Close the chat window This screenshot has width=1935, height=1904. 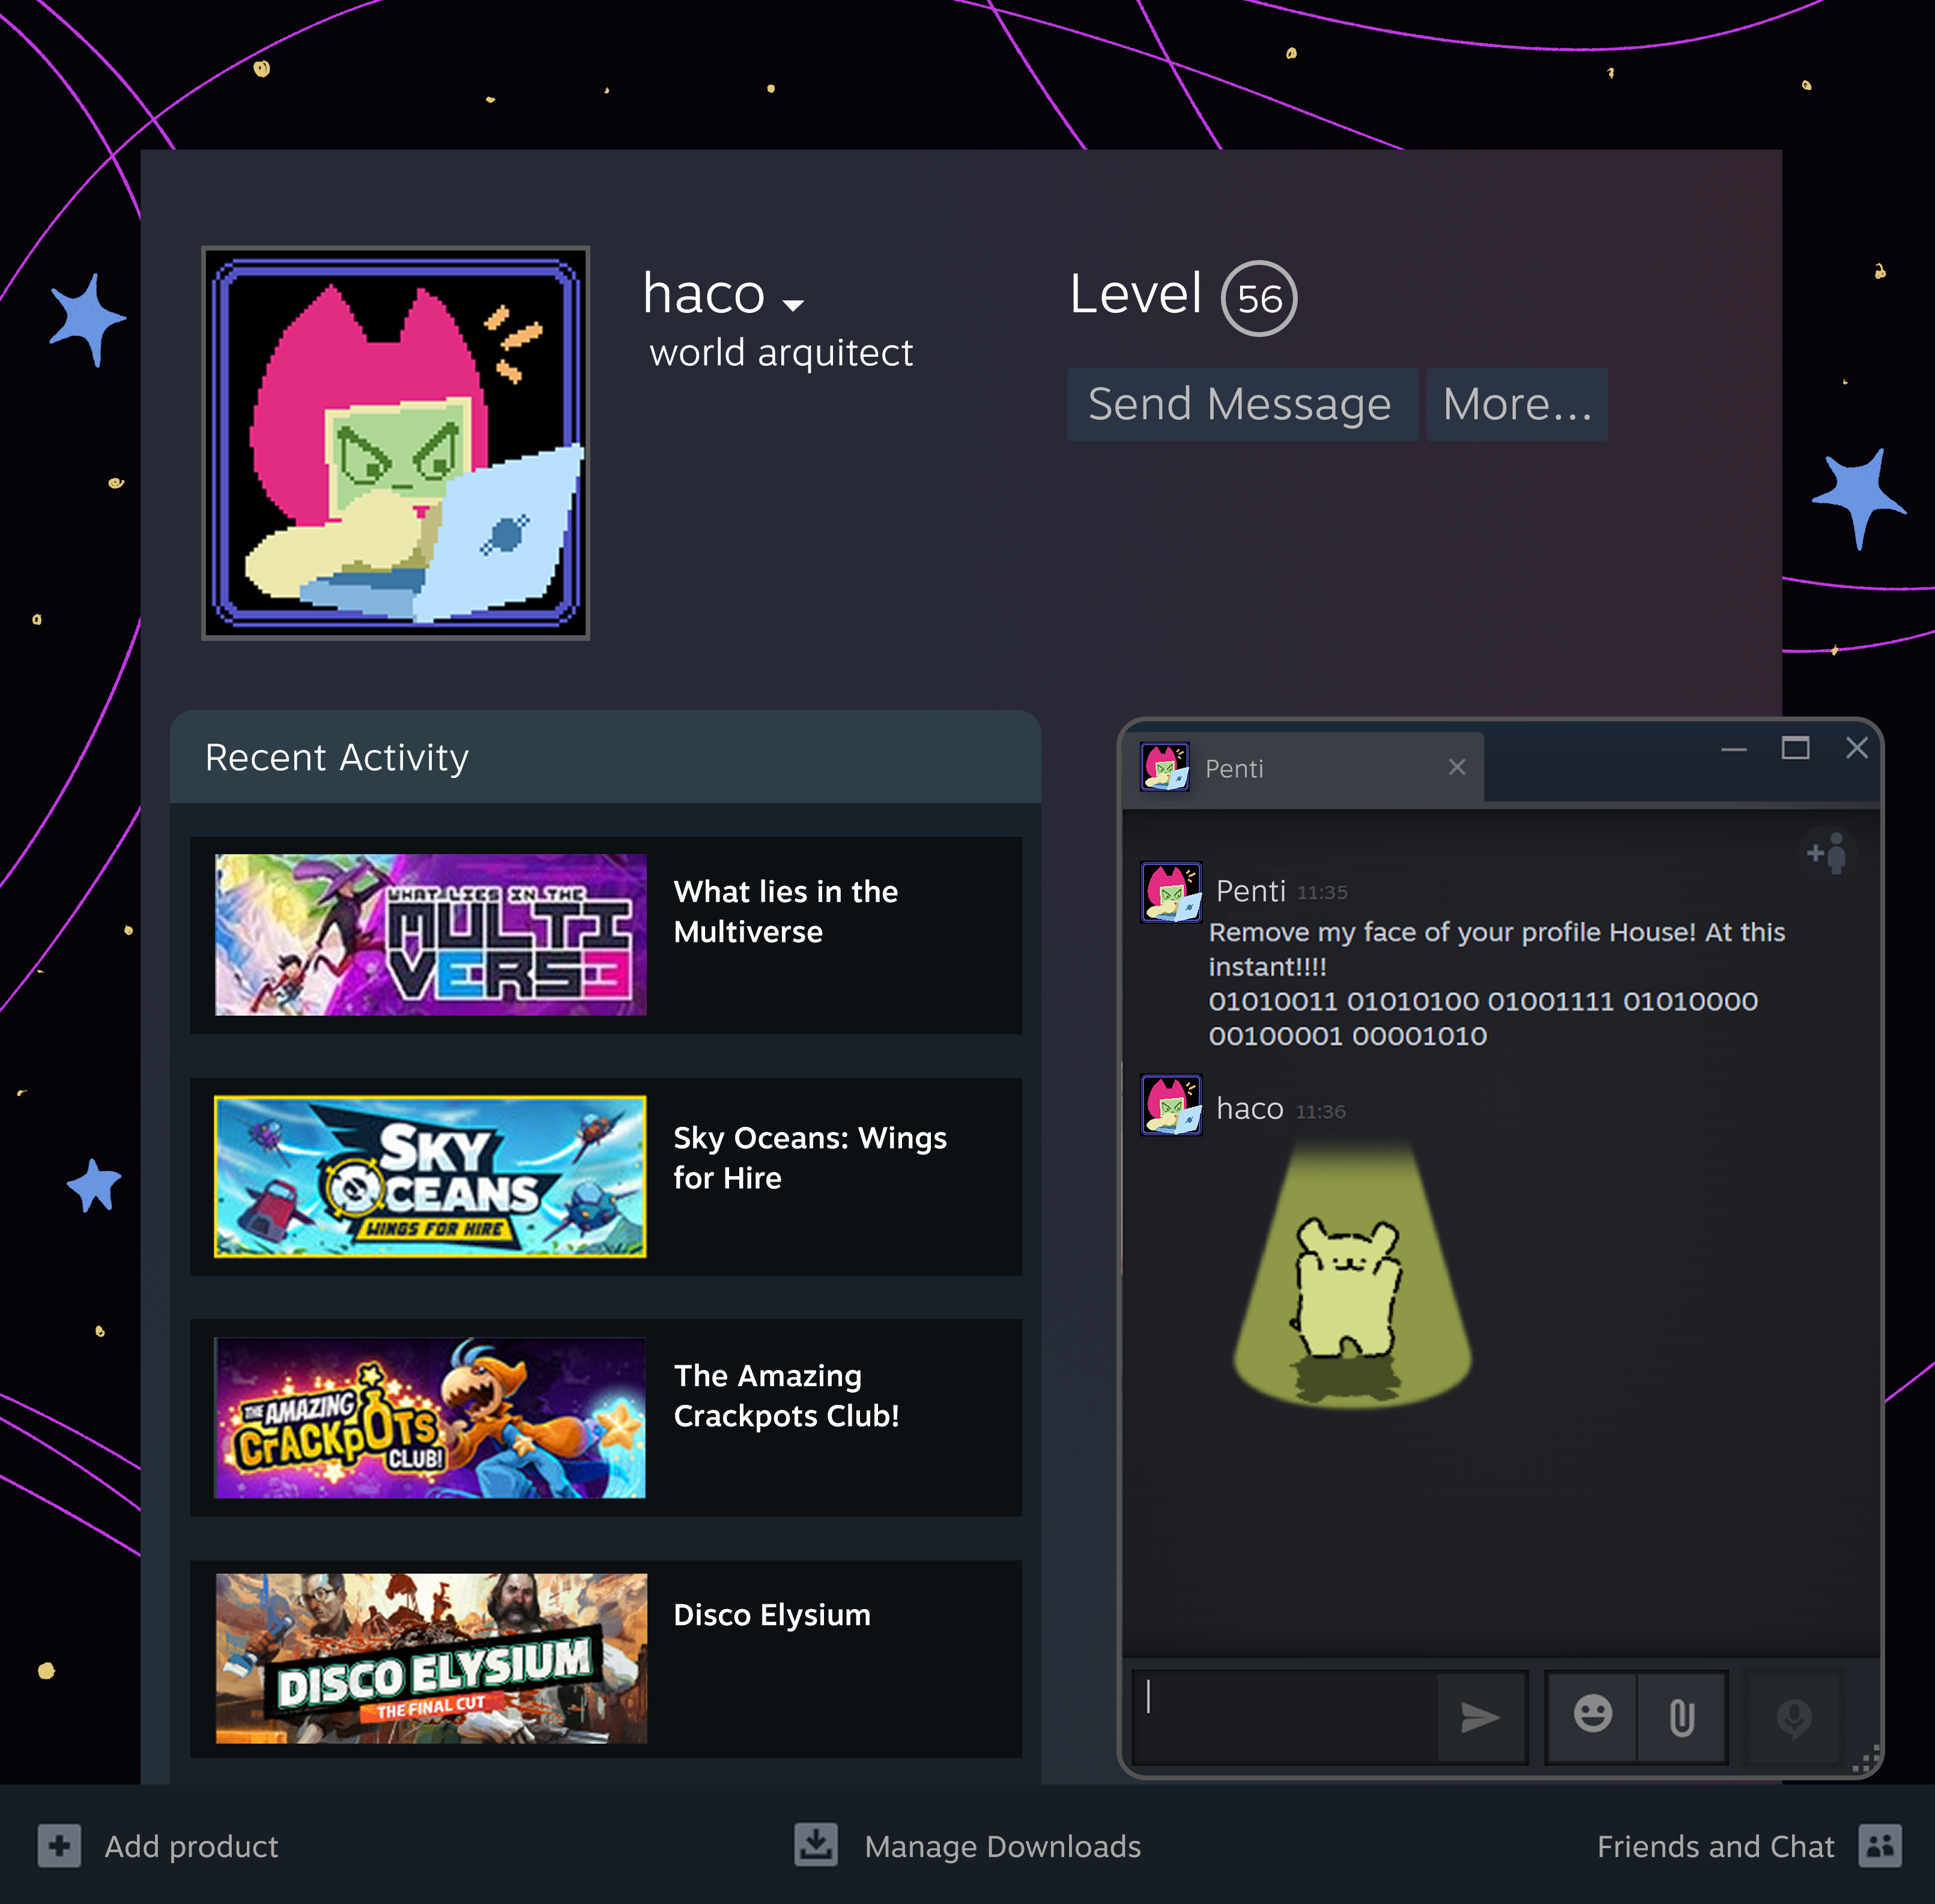1856,748
